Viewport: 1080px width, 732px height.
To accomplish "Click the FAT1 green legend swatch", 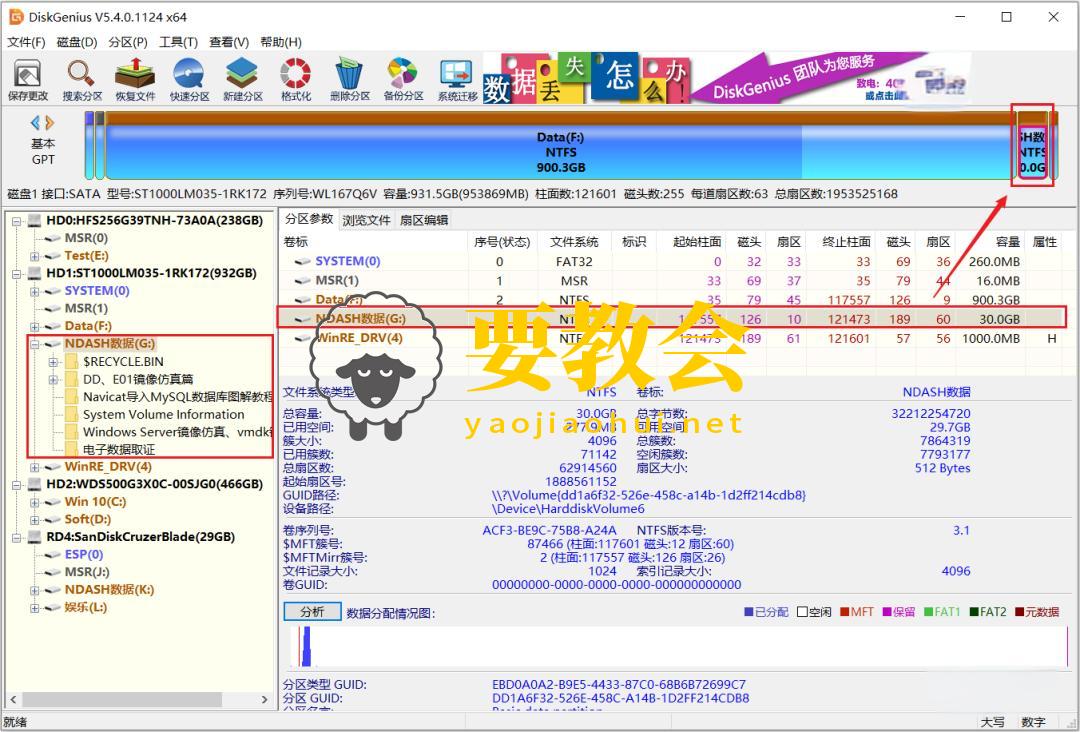I will coord(928,611).
